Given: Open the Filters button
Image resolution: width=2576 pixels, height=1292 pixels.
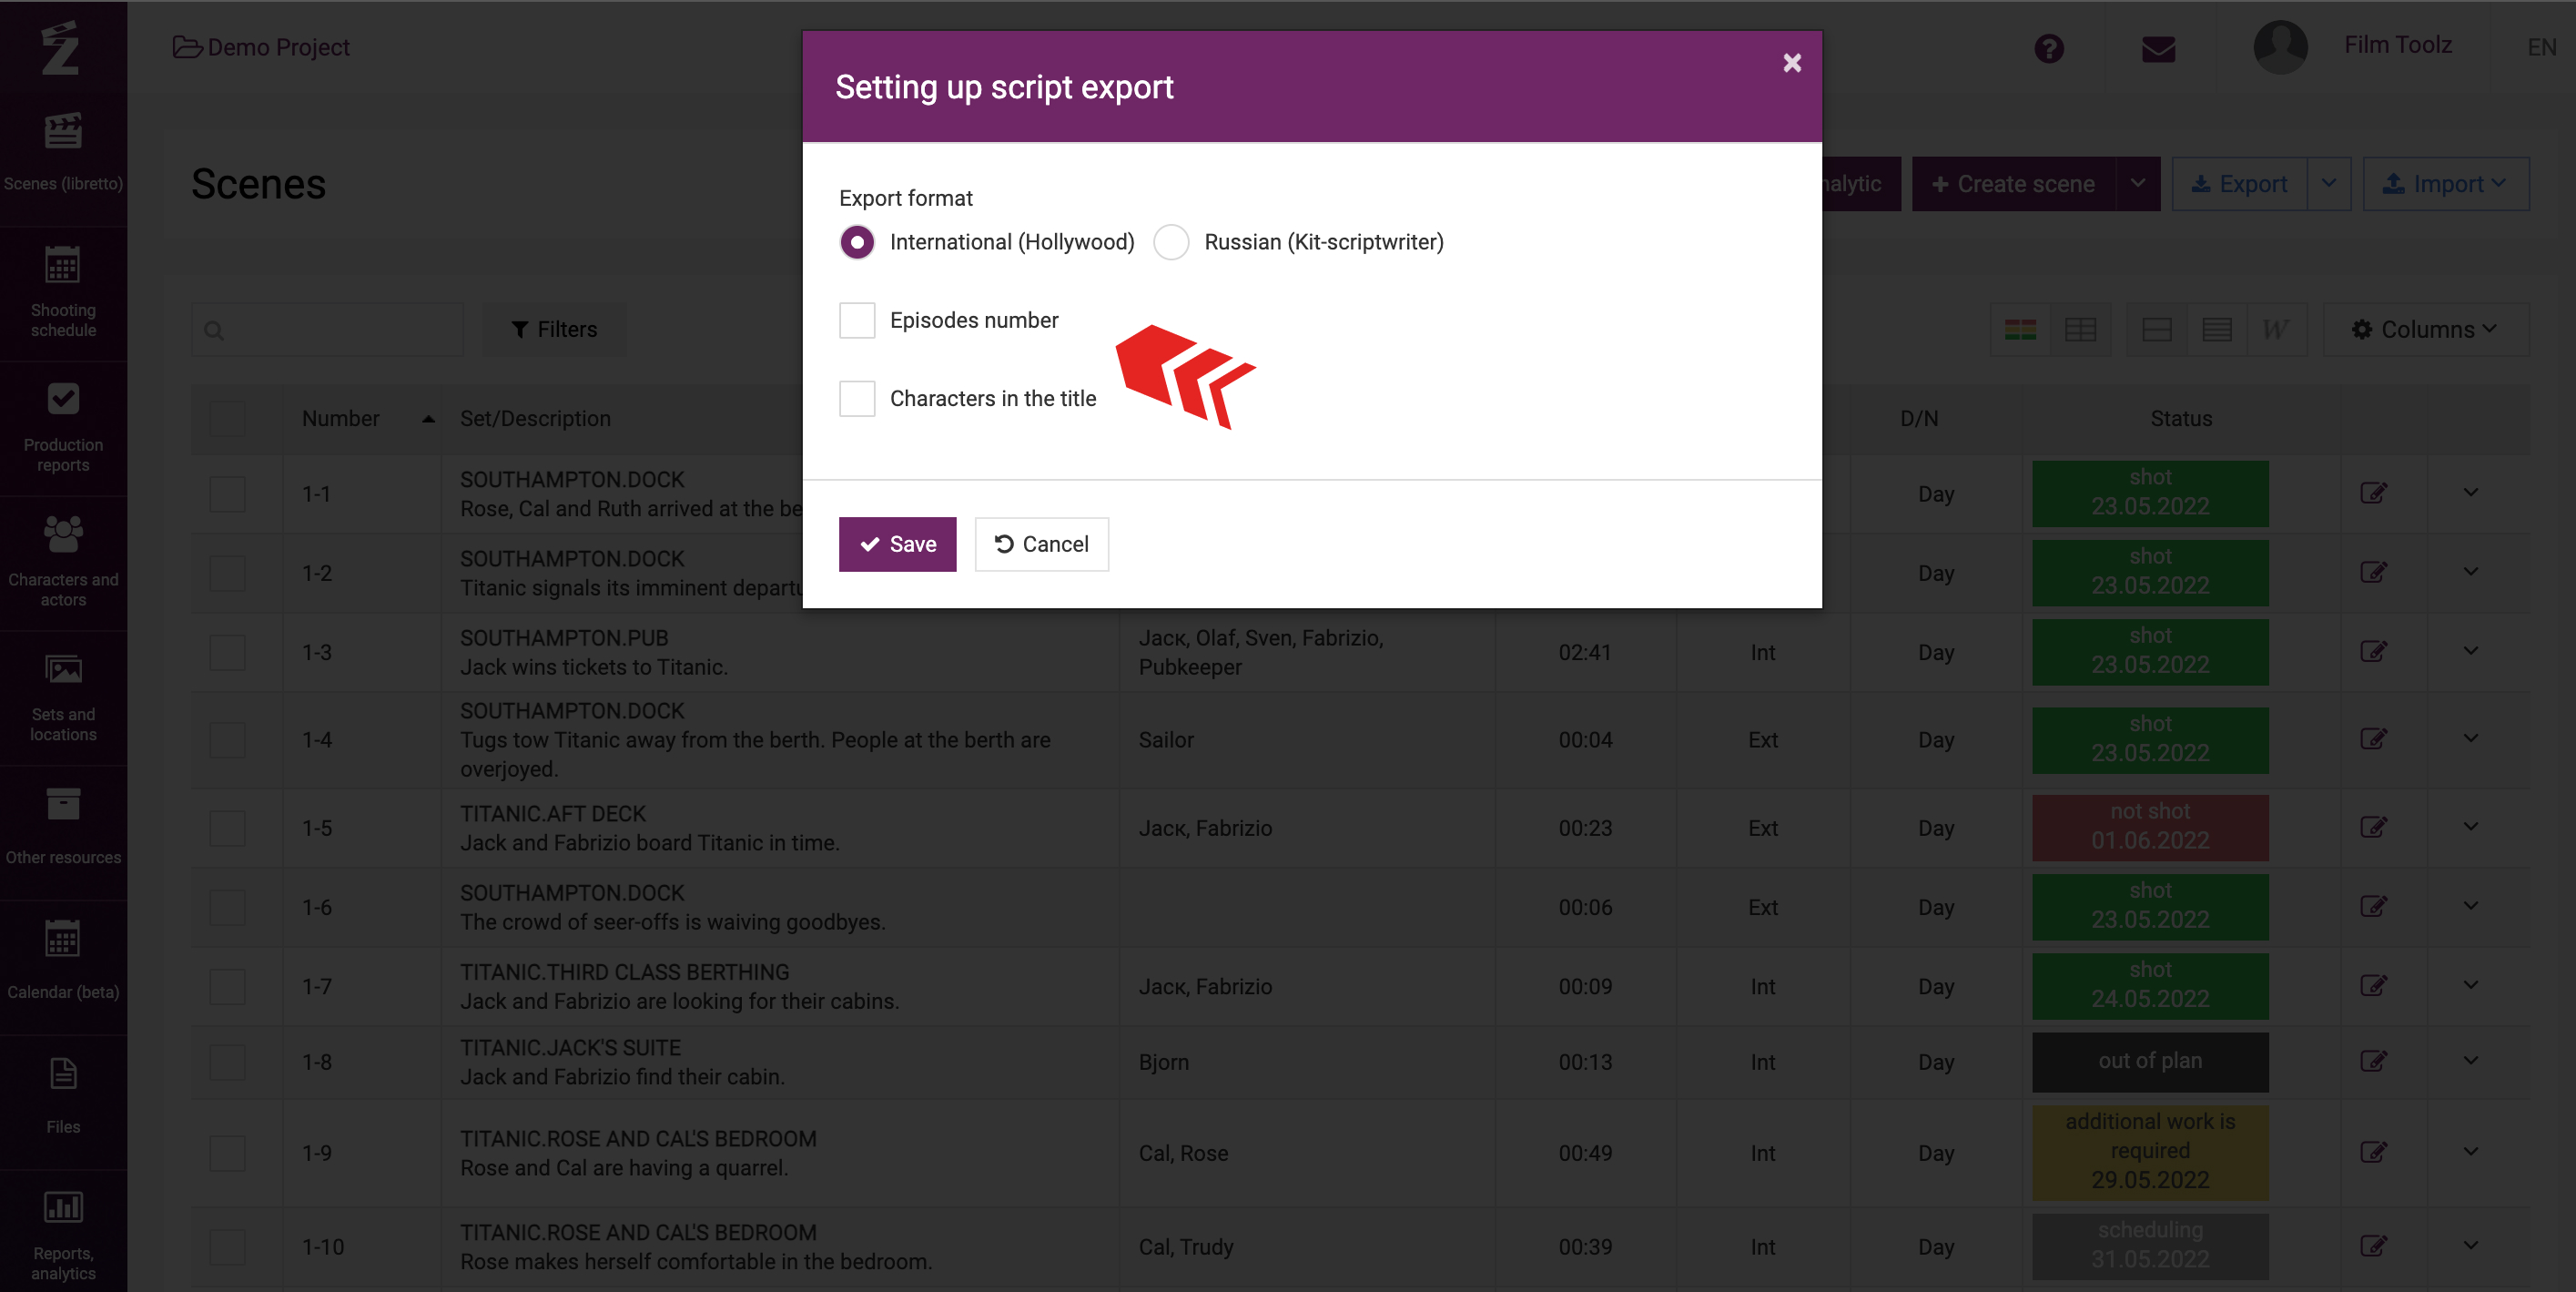Looking at the screenshot, I should pos(554,329).
